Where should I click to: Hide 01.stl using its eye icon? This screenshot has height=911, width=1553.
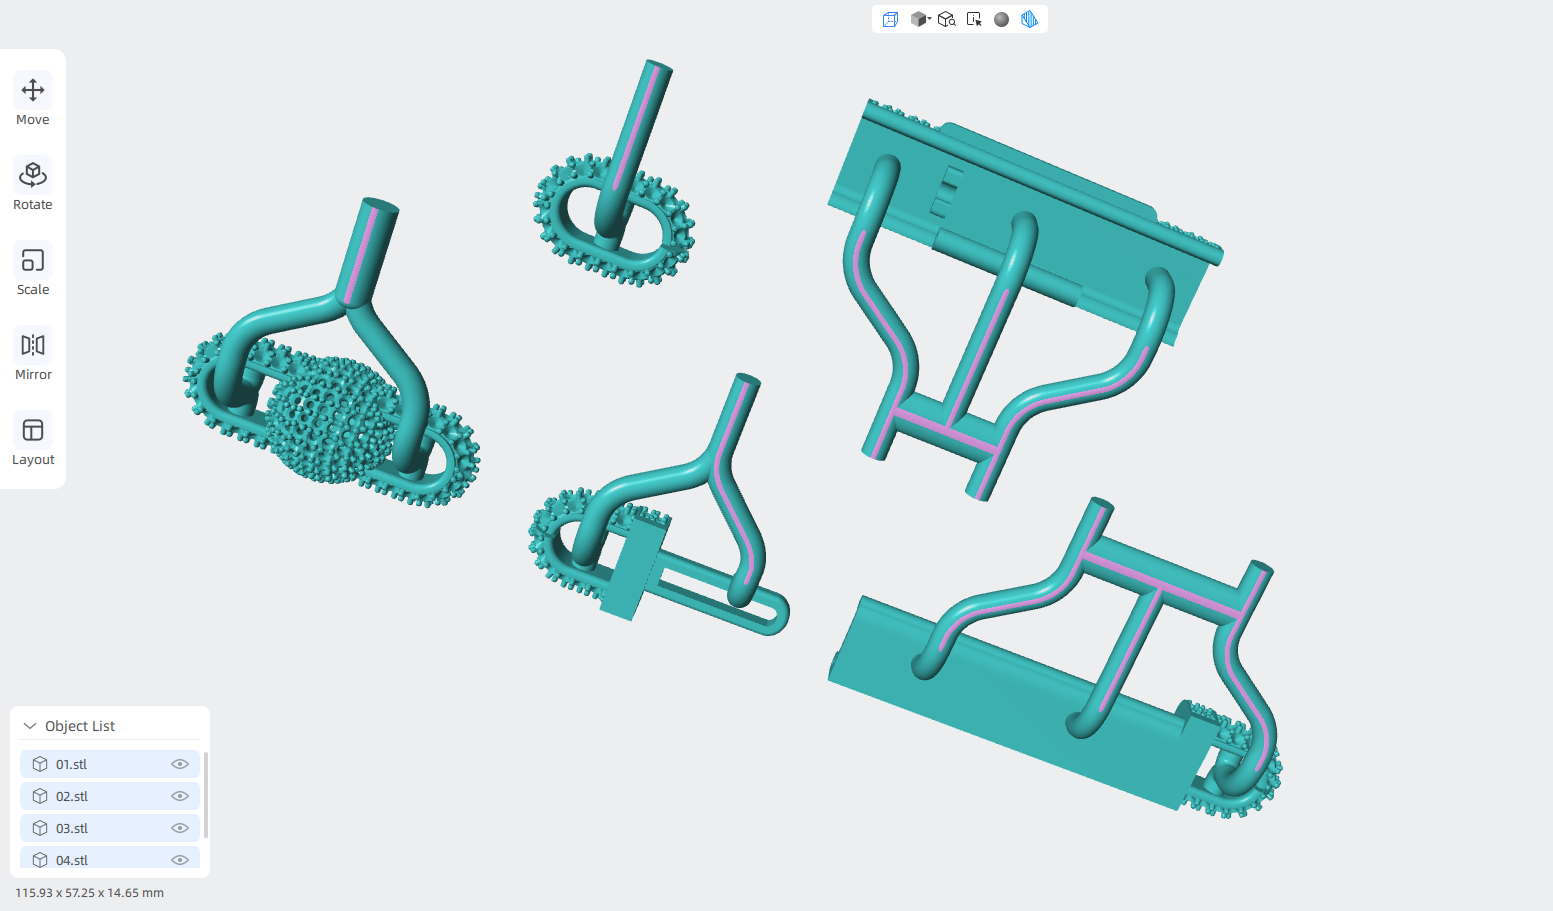(180, 764)
